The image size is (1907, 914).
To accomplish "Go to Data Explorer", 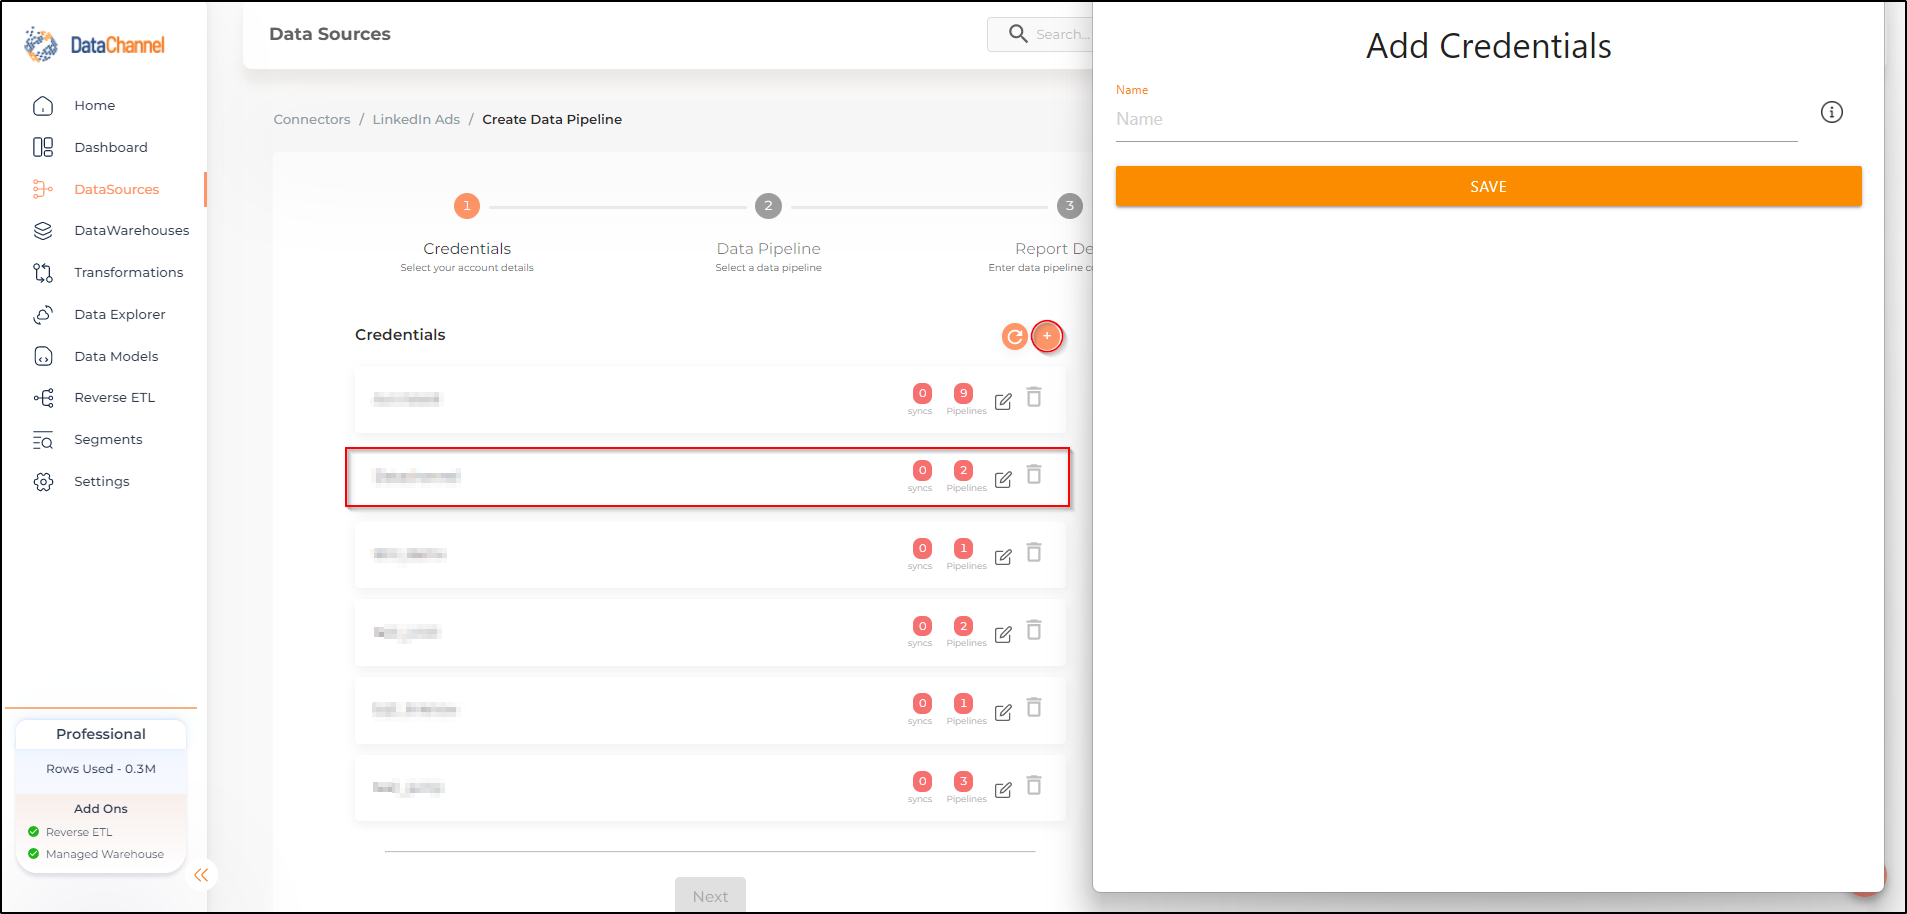I will pyautogui.click(x=120, y=314).
